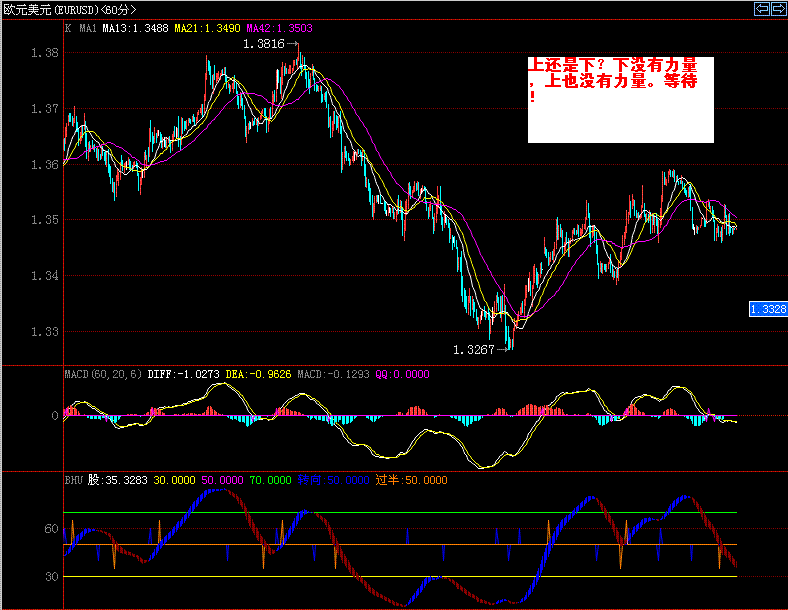Click the 1.33 price axis label

point(45,332)
